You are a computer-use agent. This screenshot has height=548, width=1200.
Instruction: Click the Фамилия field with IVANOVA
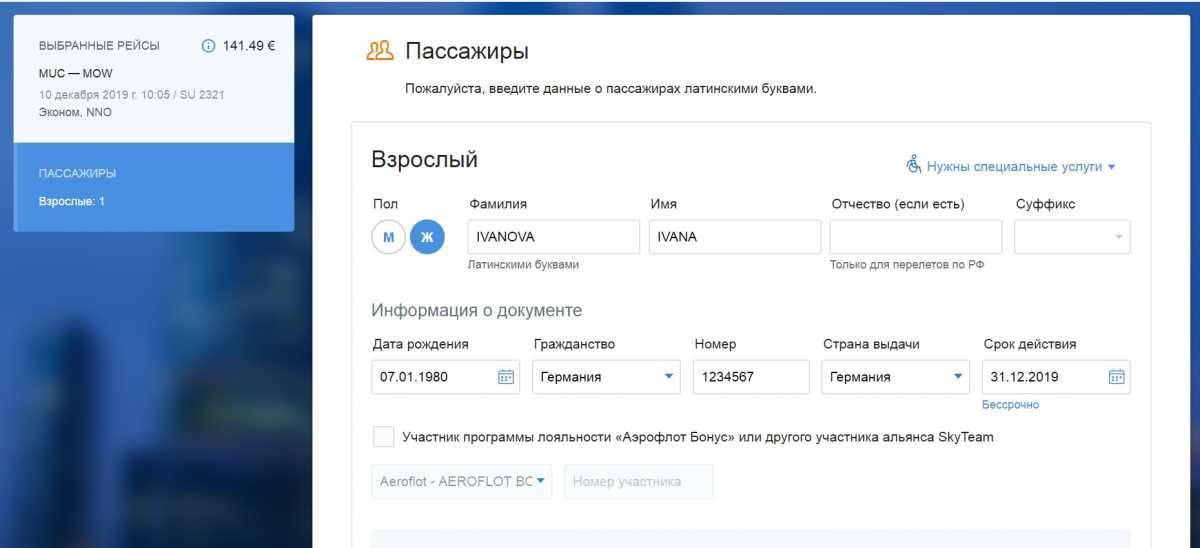click(554, 237)
